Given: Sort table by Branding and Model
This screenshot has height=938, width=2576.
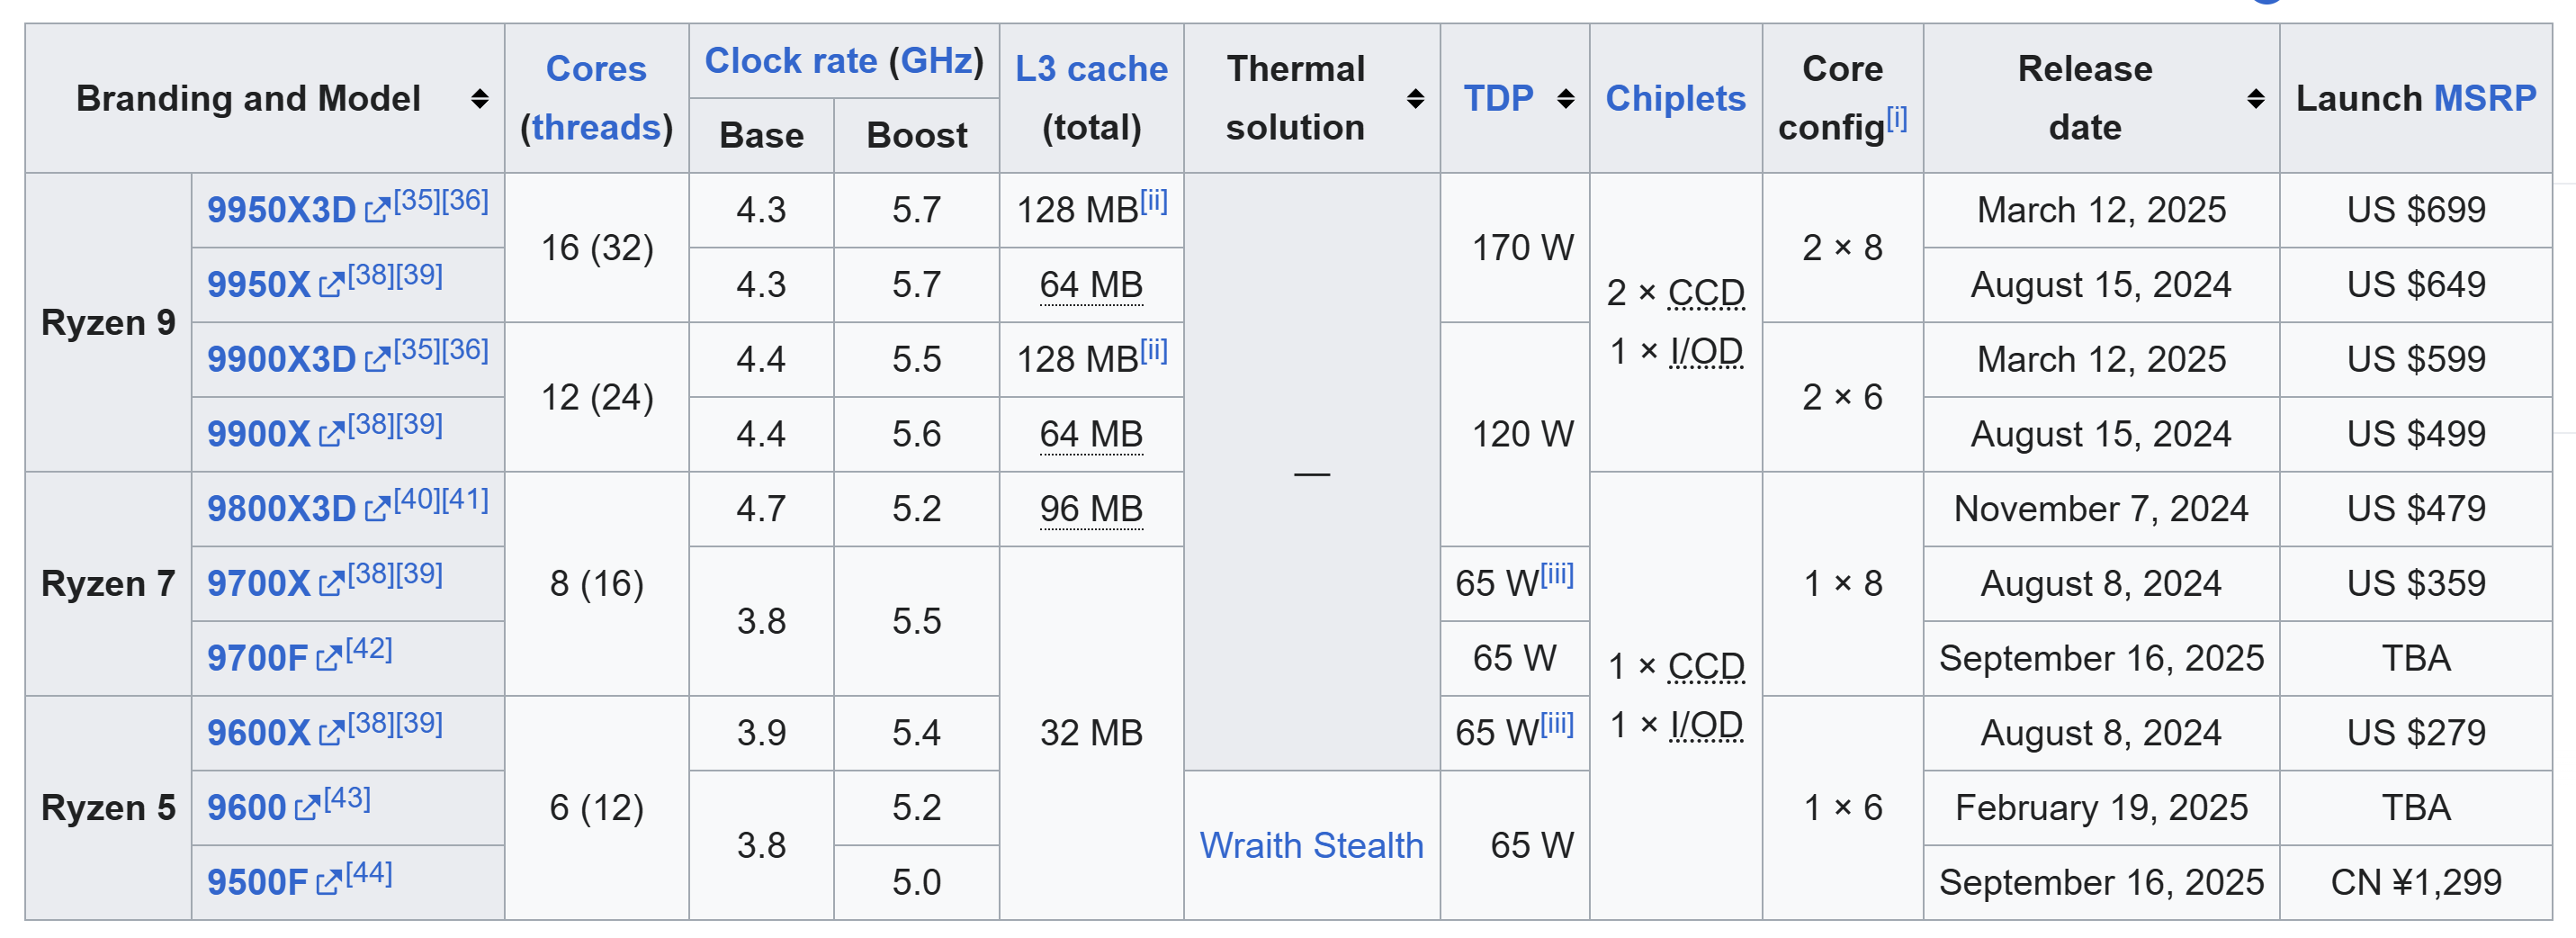Looking at the screenshot, I should (479, 98).
